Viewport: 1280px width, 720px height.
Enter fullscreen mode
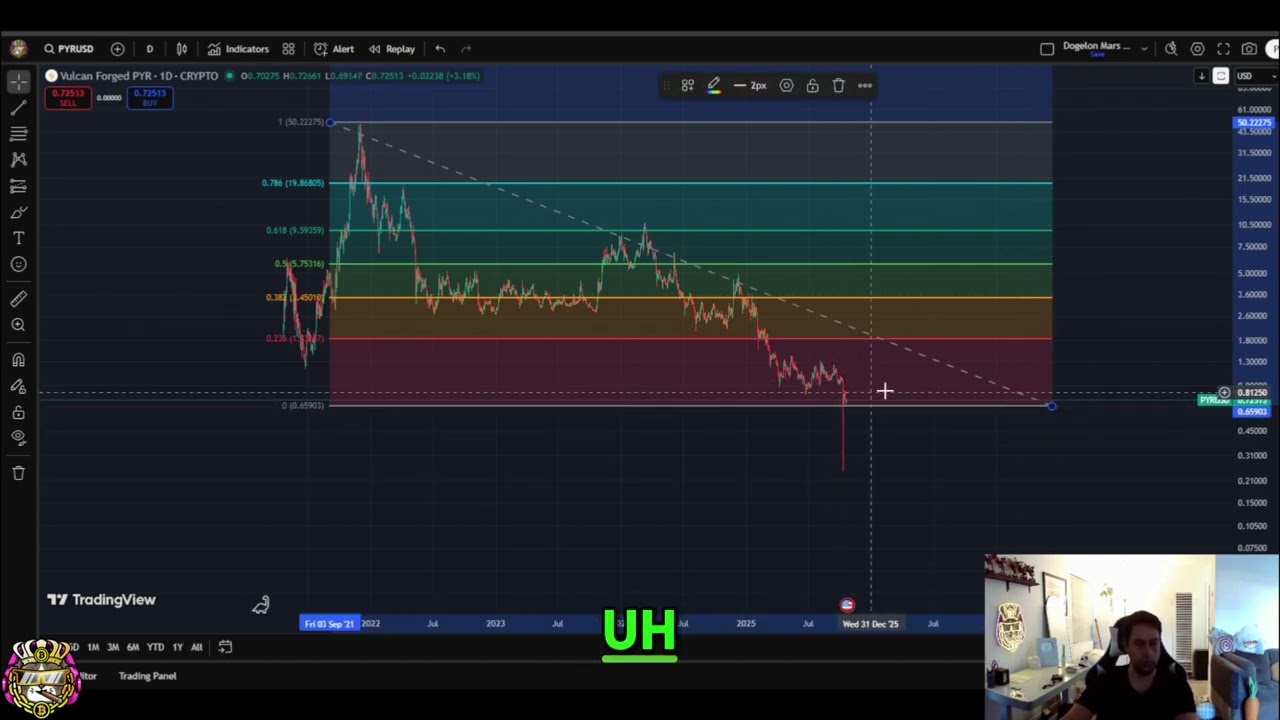click(x=1223, y=49)
